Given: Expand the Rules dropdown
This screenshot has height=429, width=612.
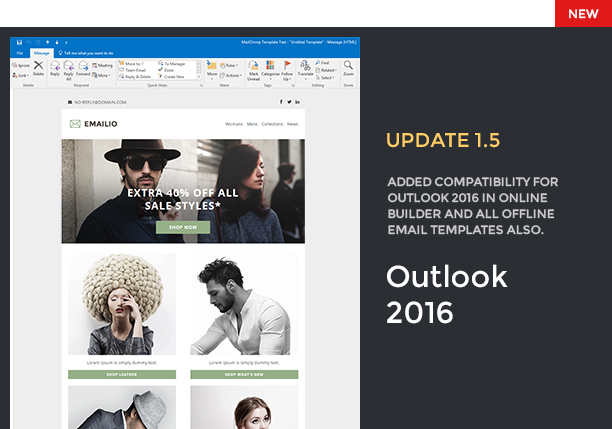Looking at the screenshot, I should coord(229,65).
